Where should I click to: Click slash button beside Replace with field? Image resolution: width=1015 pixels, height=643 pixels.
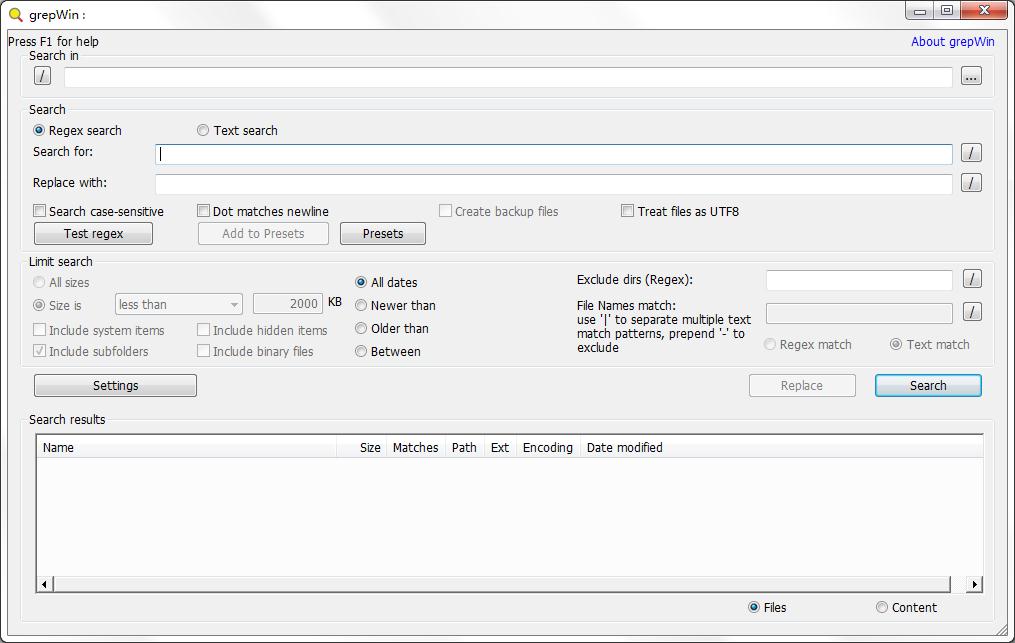click(971, 183)
